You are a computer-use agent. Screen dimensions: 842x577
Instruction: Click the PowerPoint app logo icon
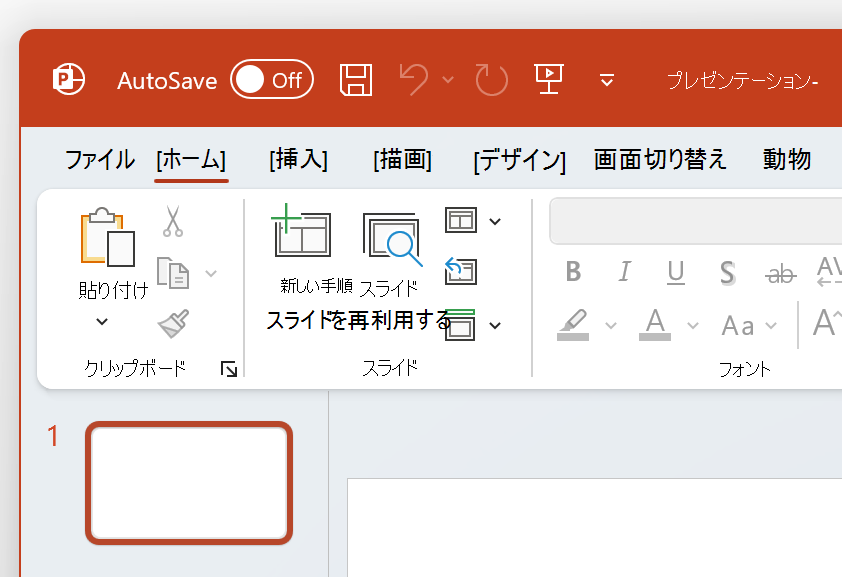[x=69, y=79]
